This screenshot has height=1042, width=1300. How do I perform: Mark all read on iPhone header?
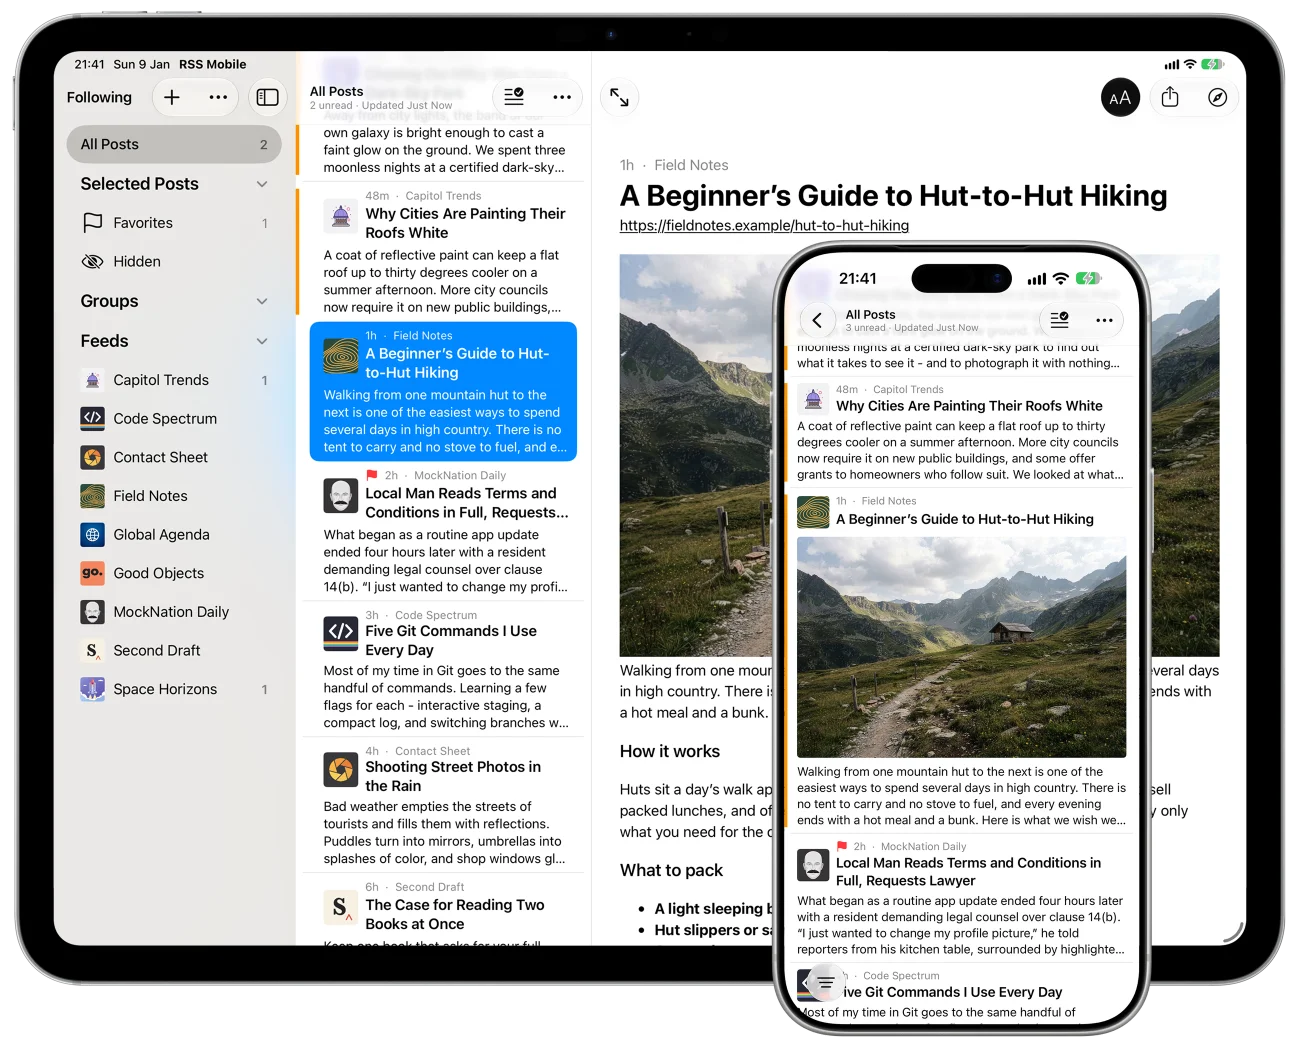click(x=1059, y=320)
